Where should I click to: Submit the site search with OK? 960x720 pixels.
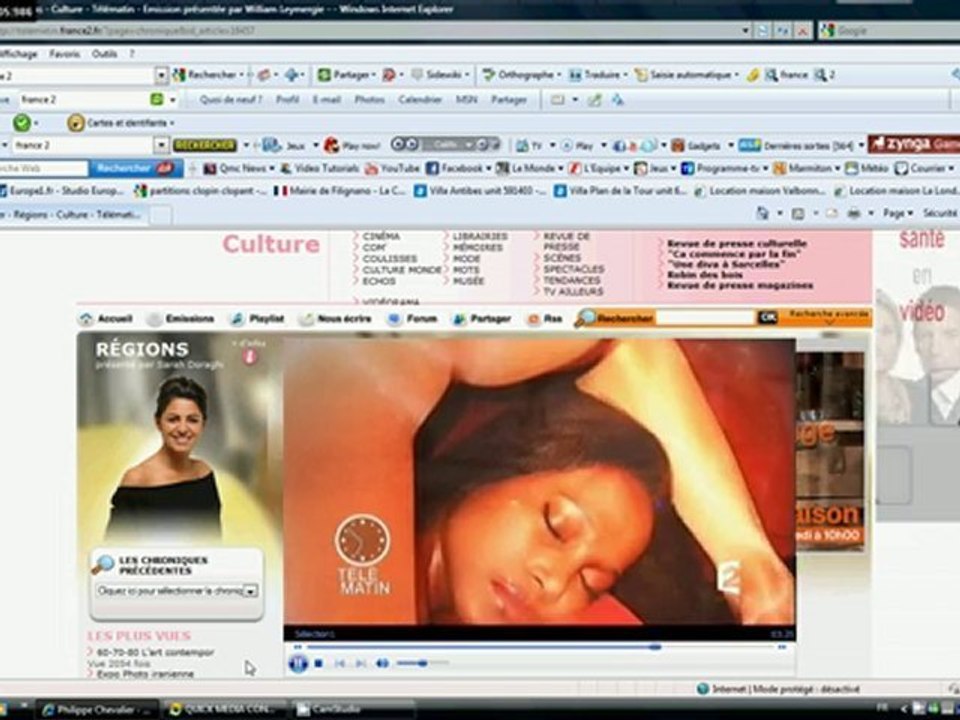coord(767,318)
